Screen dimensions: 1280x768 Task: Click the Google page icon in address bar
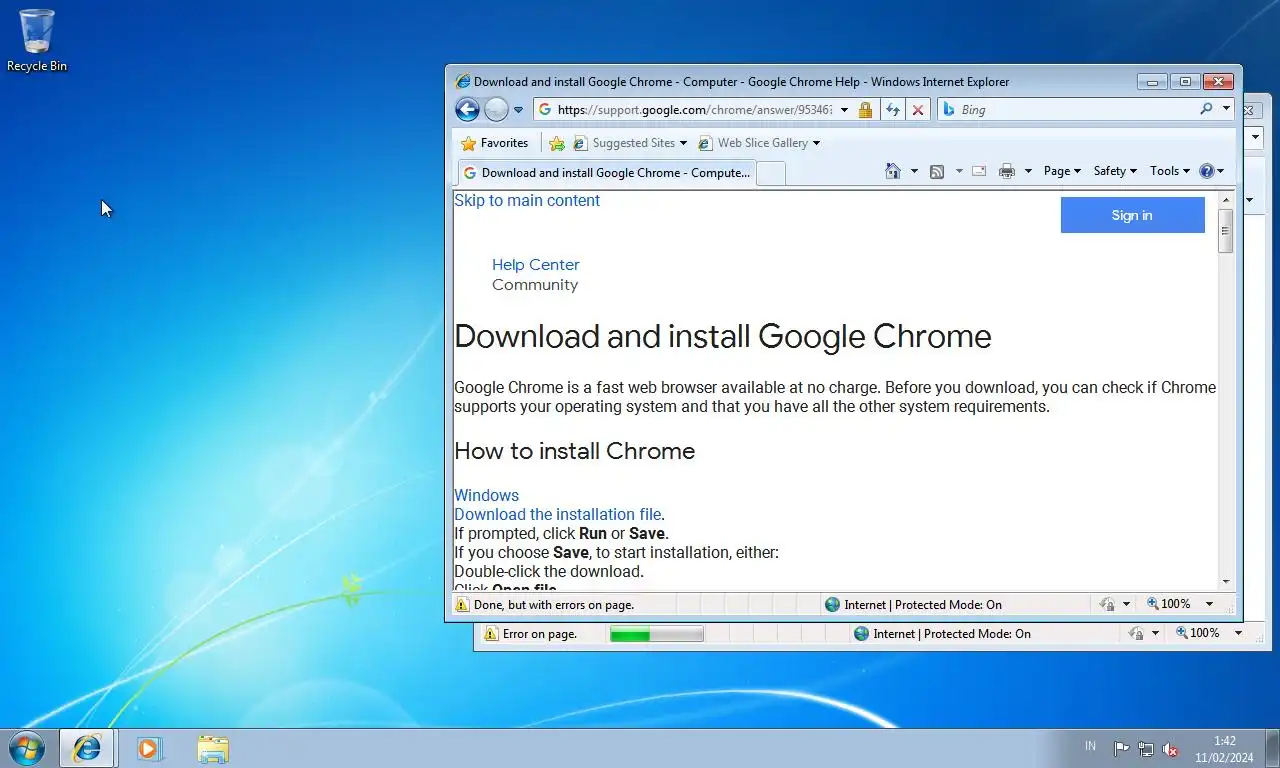pos(545,110)
